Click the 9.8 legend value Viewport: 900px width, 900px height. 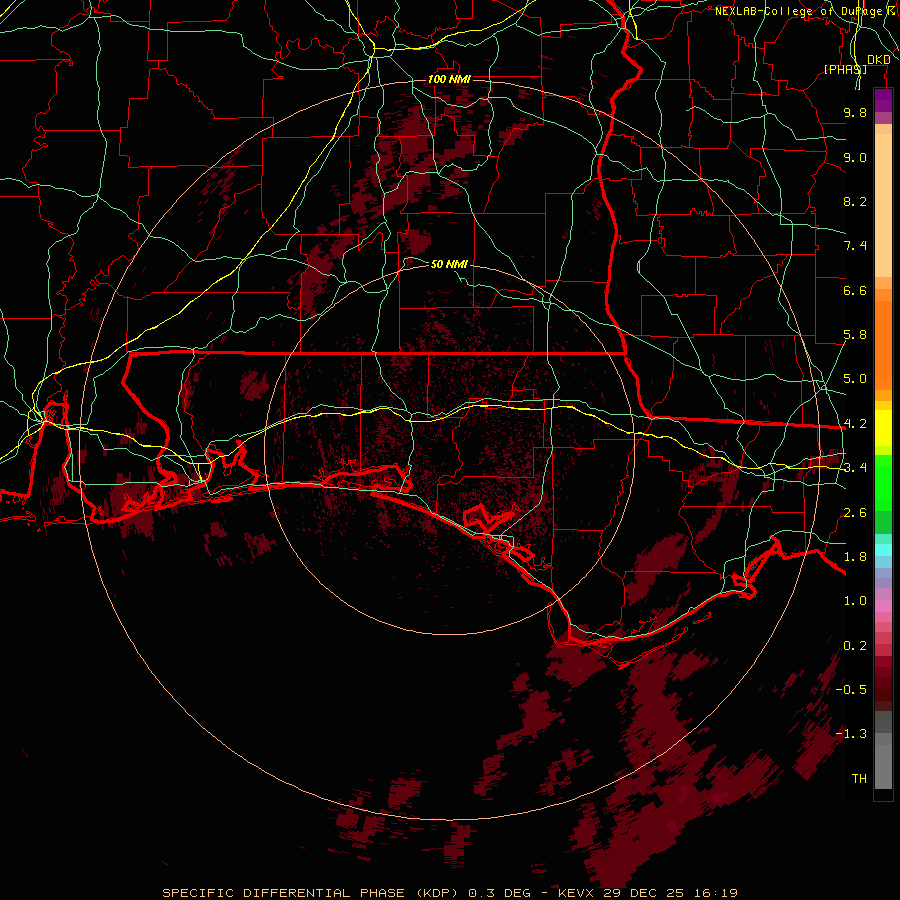point(855,113)
